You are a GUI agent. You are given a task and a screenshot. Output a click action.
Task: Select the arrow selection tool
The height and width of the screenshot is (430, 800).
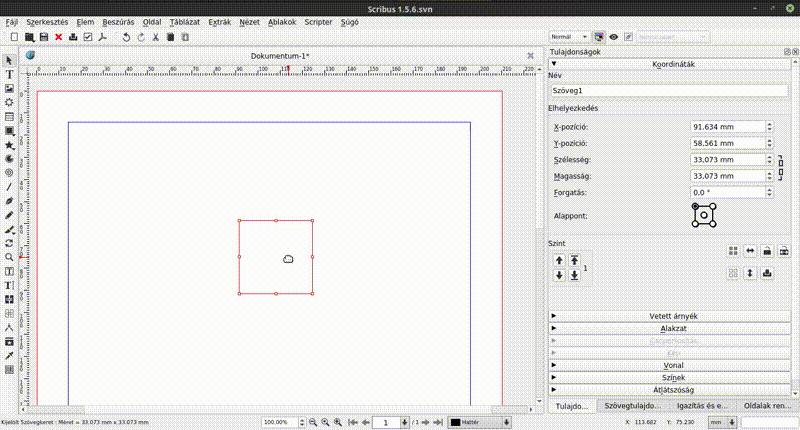coord(9,61)
